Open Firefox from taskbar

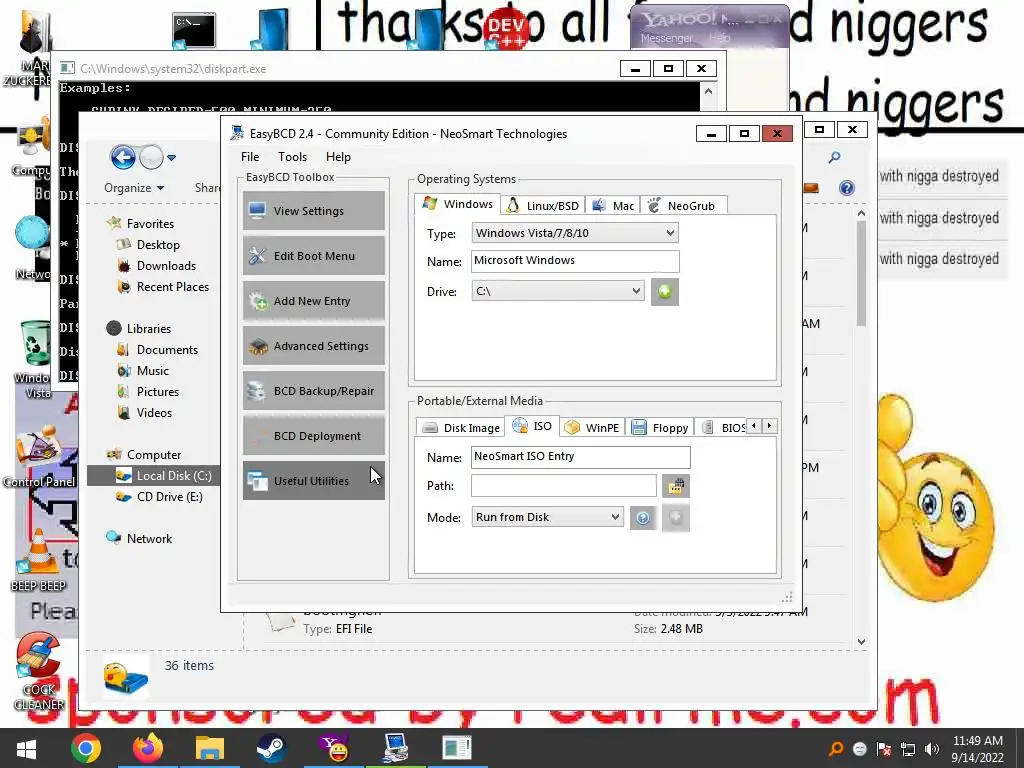[148, 748]
